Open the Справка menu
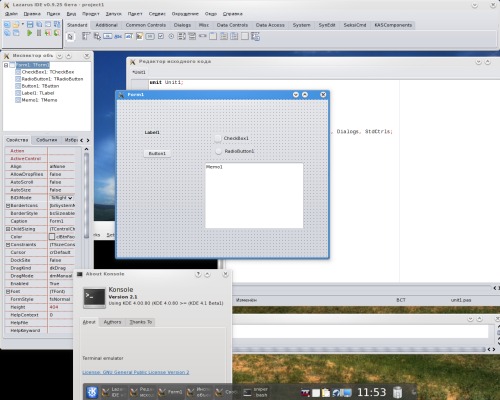The width and height of the screenshot is (500, 400). pyautogui.click(x=233, y=14)
